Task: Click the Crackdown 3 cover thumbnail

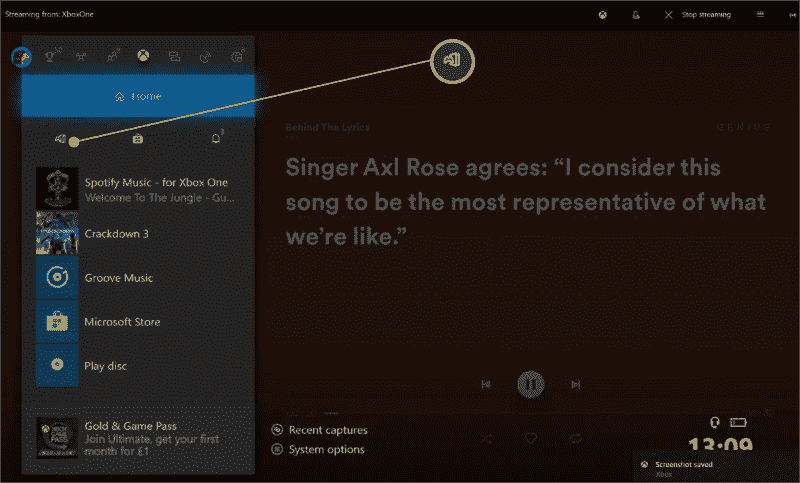Action: point(57,234)
